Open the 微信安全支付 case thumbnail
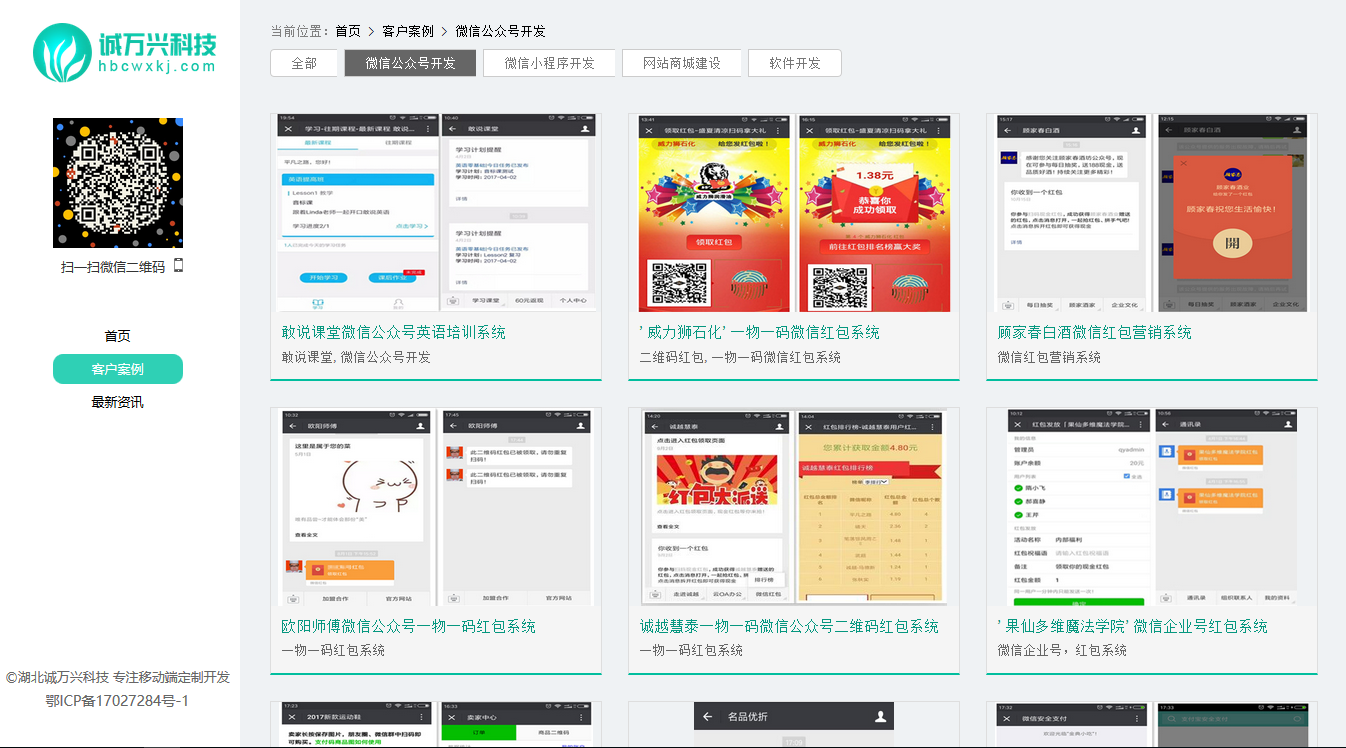Image resolution: width=1346 pixels, height=748 pixels. point(1152,724)
